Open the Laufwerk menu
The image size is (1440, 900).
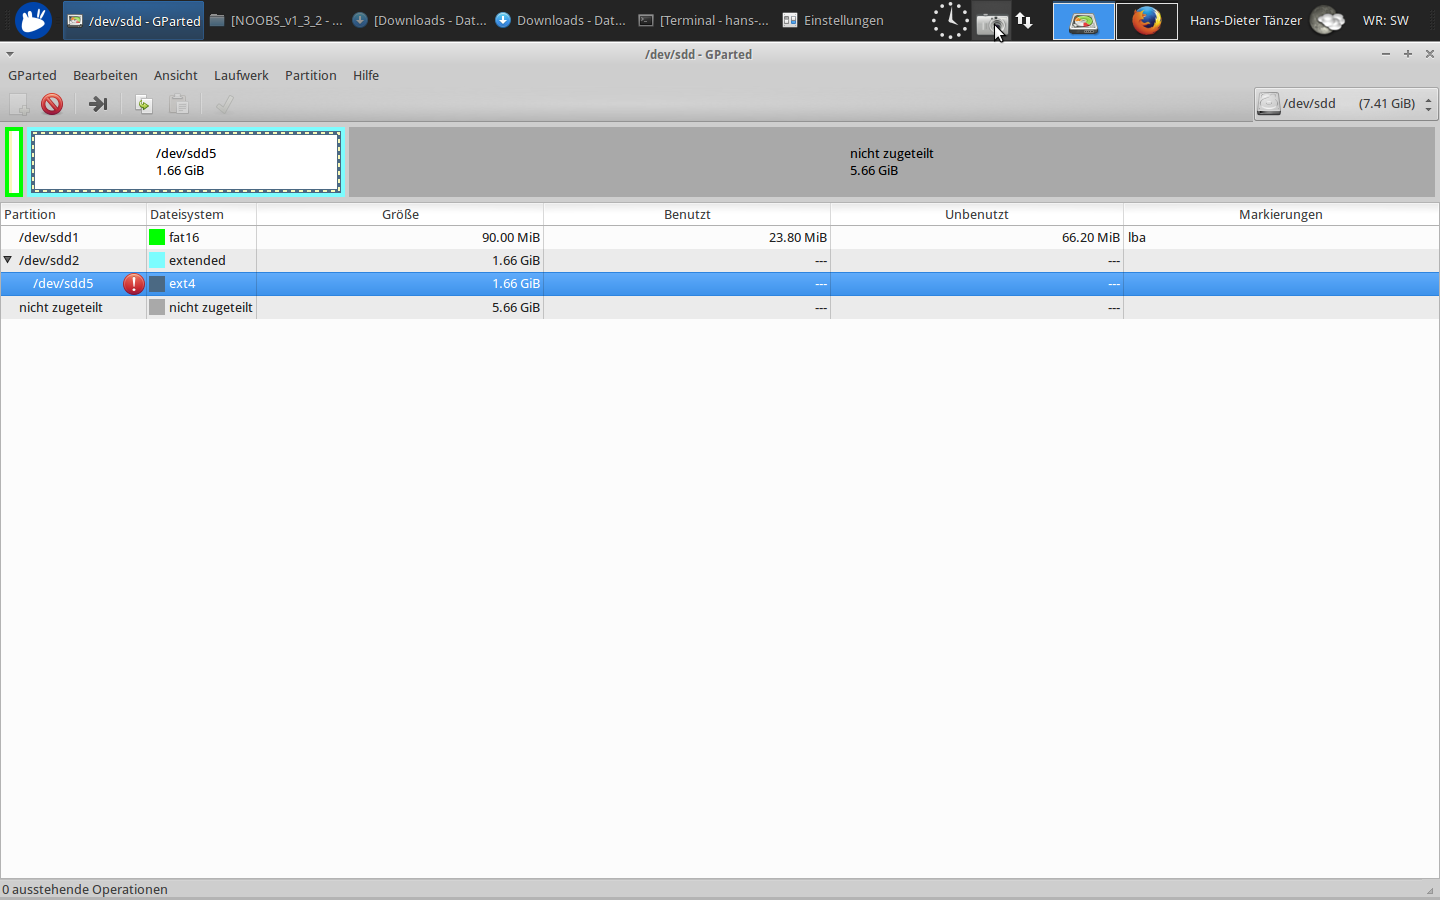coord(241,75)
